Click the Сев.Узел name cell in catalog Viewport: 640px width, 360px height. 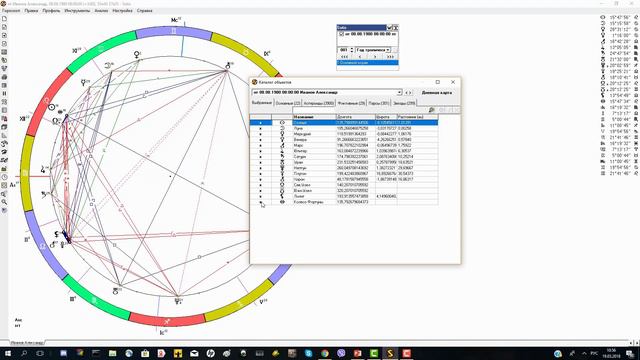point(314,185)
